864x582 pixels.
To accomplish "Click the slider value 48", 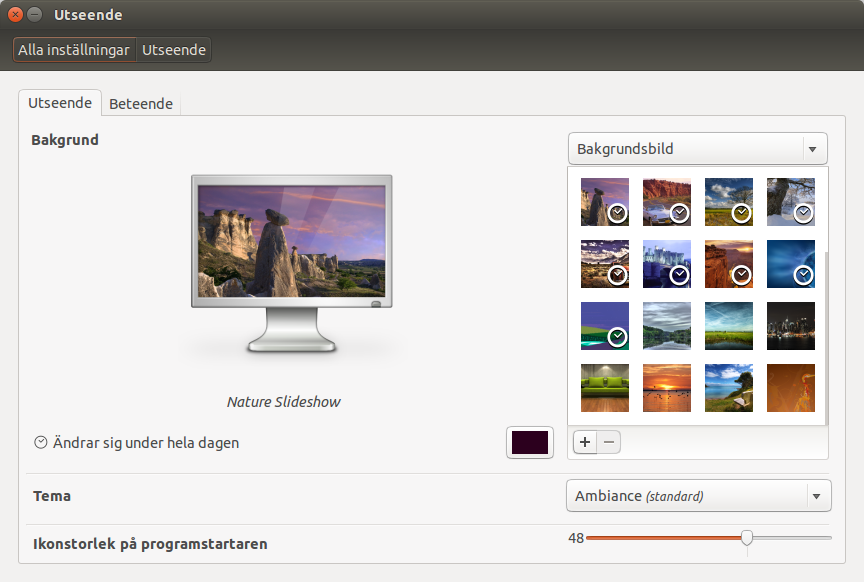I will pos(576,538).
